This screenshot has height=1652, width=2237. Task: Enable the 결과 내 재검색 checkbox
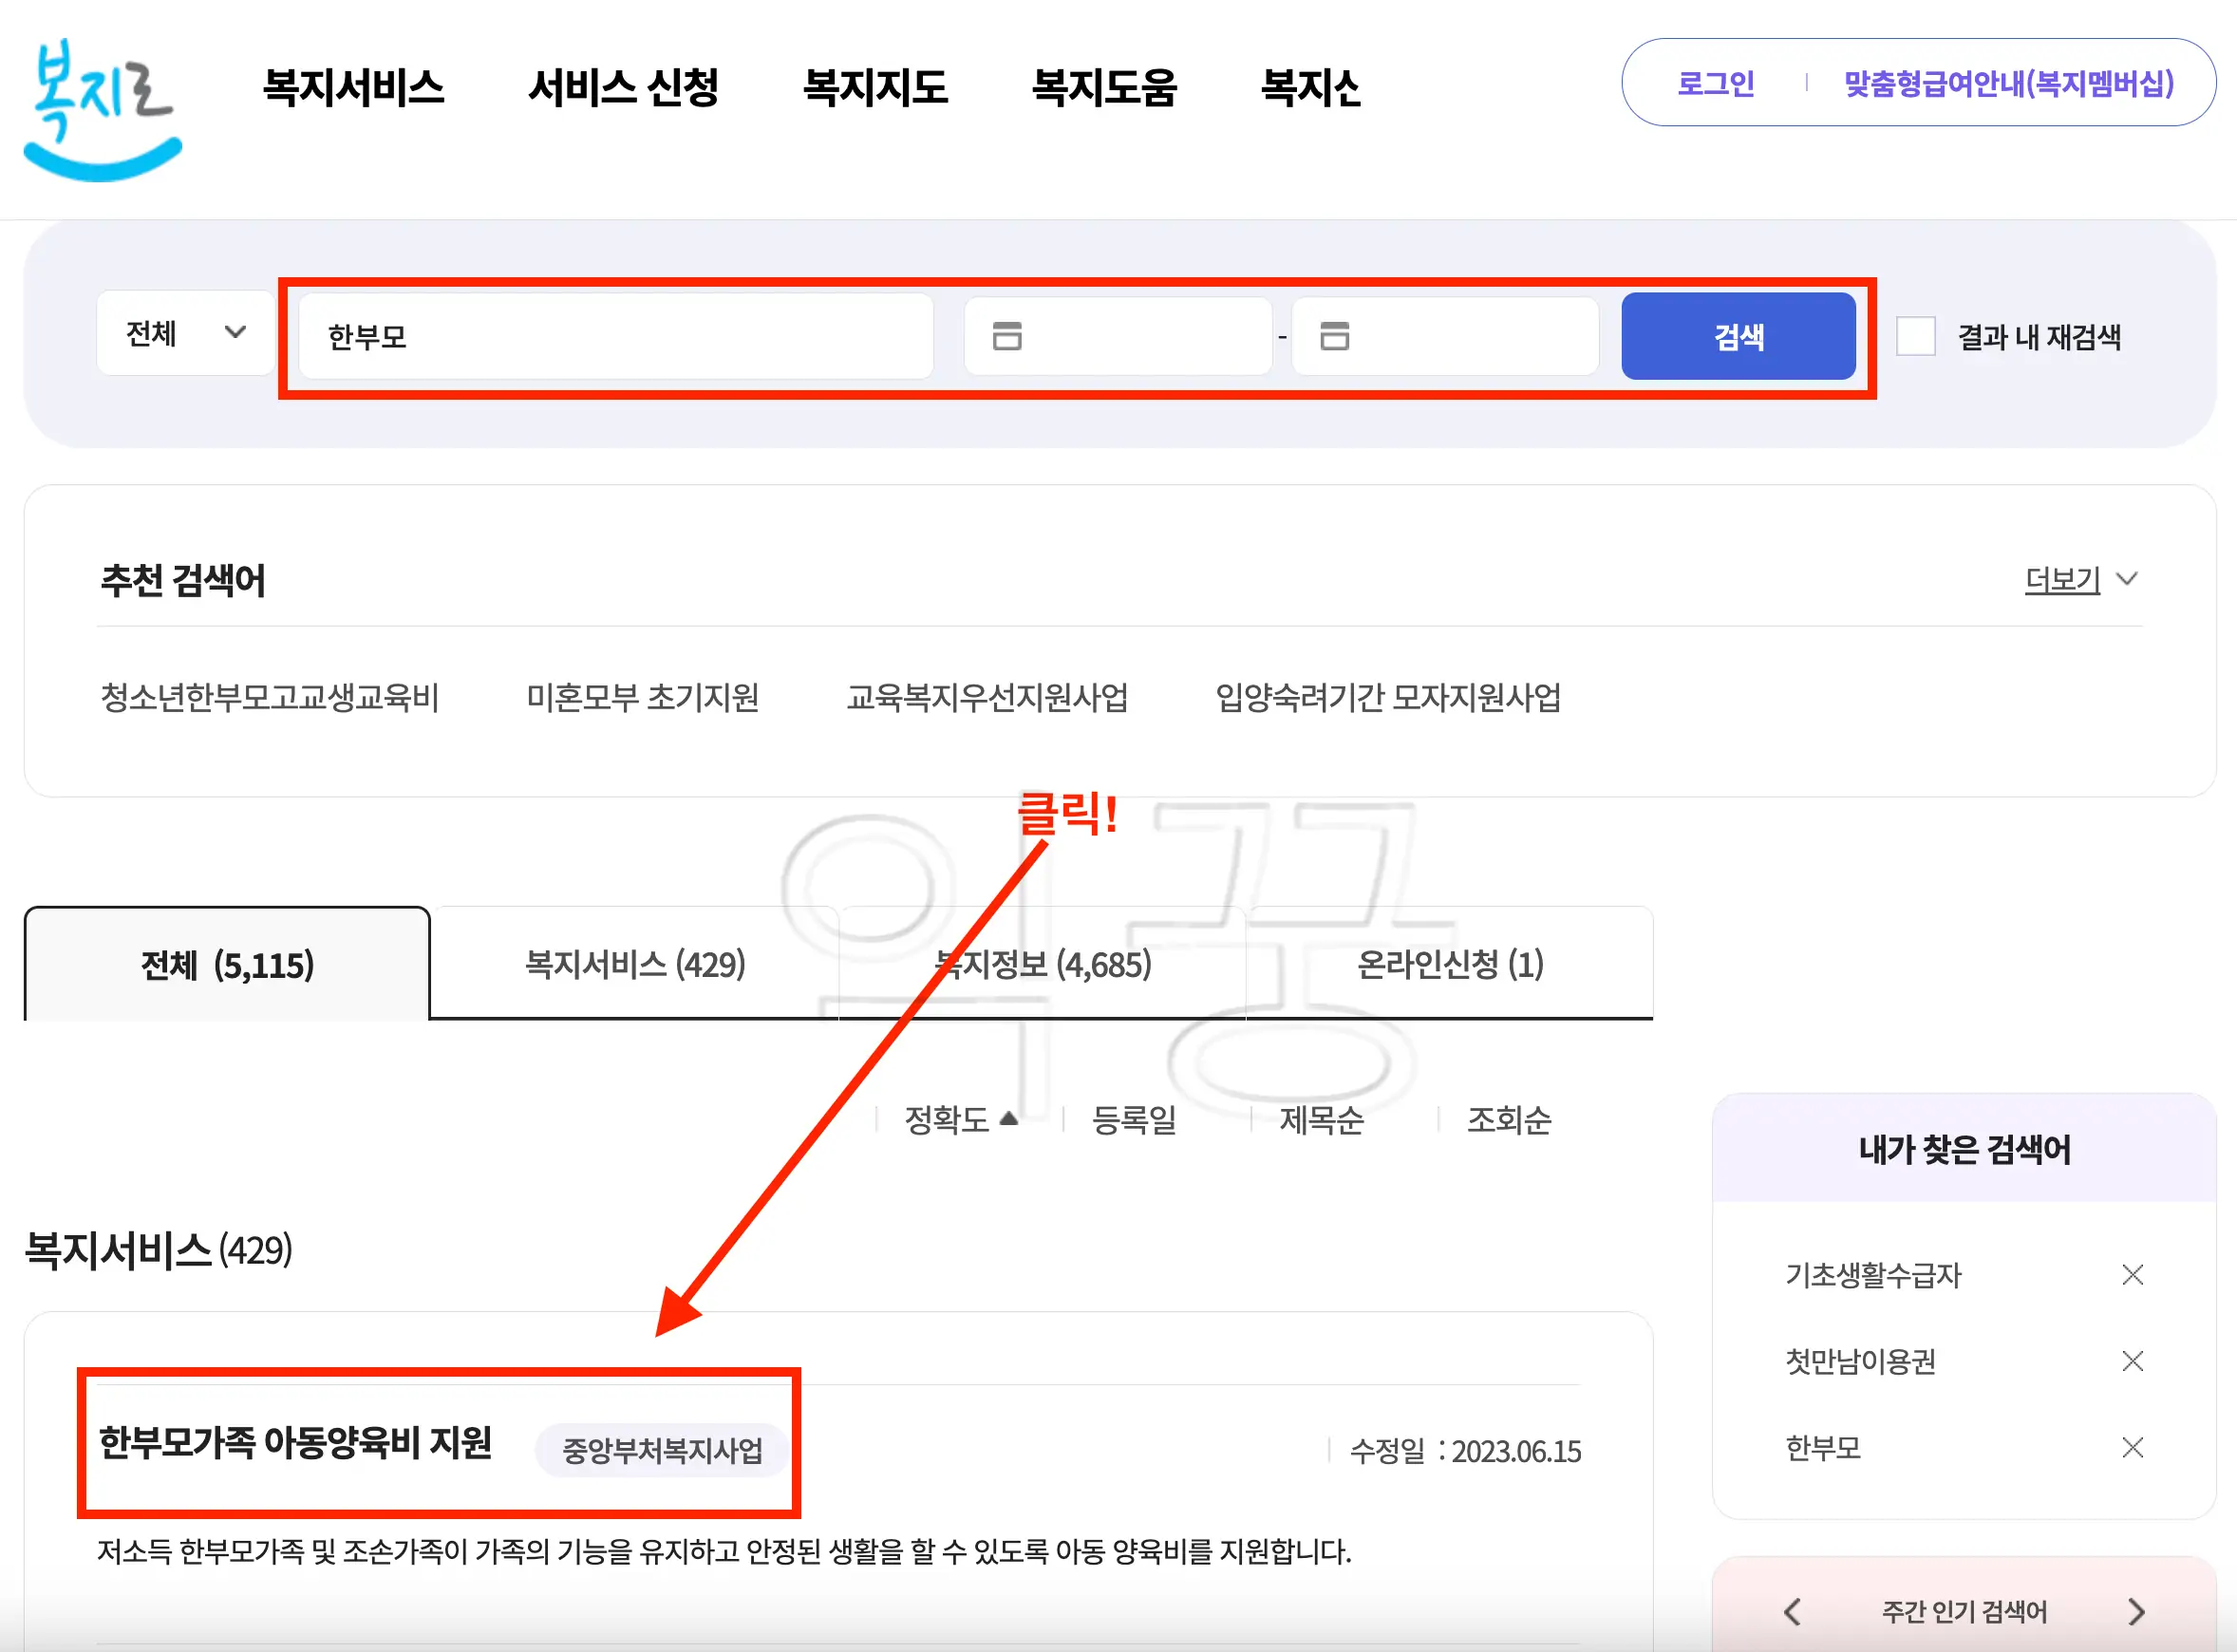[1916, 337]
